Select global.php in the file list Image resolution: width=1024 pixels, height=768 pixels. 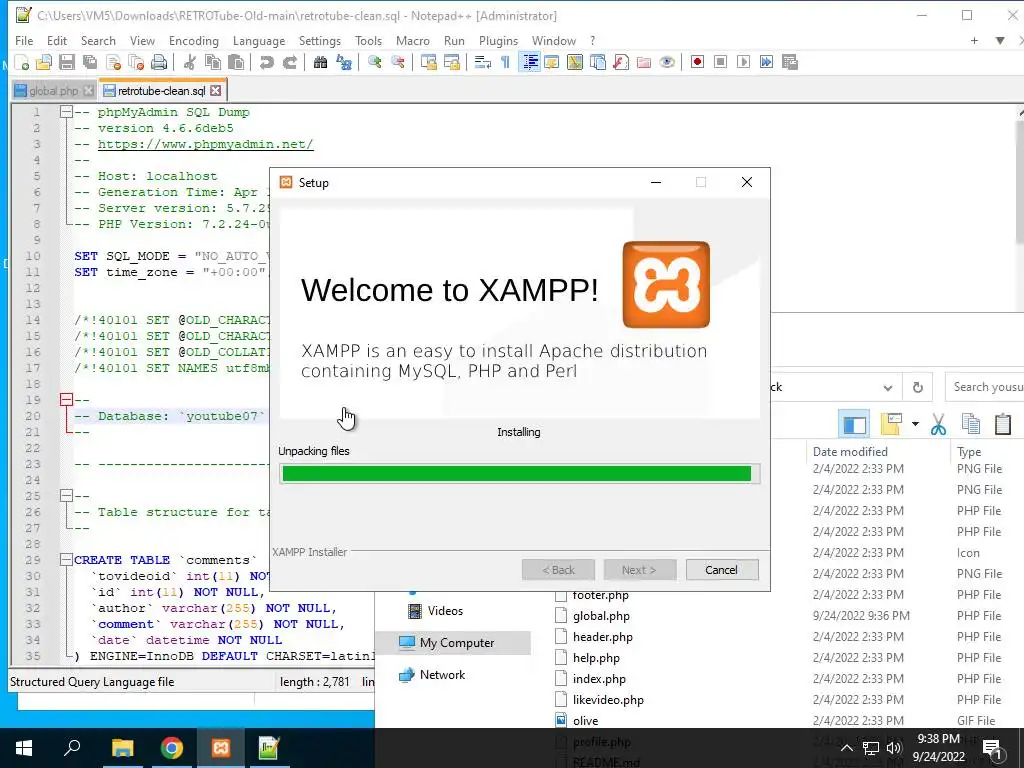click(601, 616)
